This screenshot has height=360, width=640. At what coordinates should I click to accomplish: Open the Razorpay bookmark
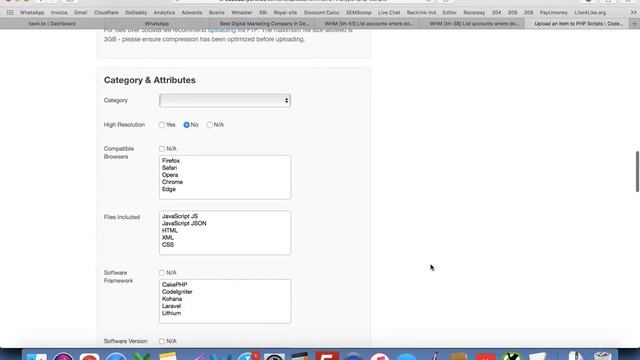tap(474, 13)
